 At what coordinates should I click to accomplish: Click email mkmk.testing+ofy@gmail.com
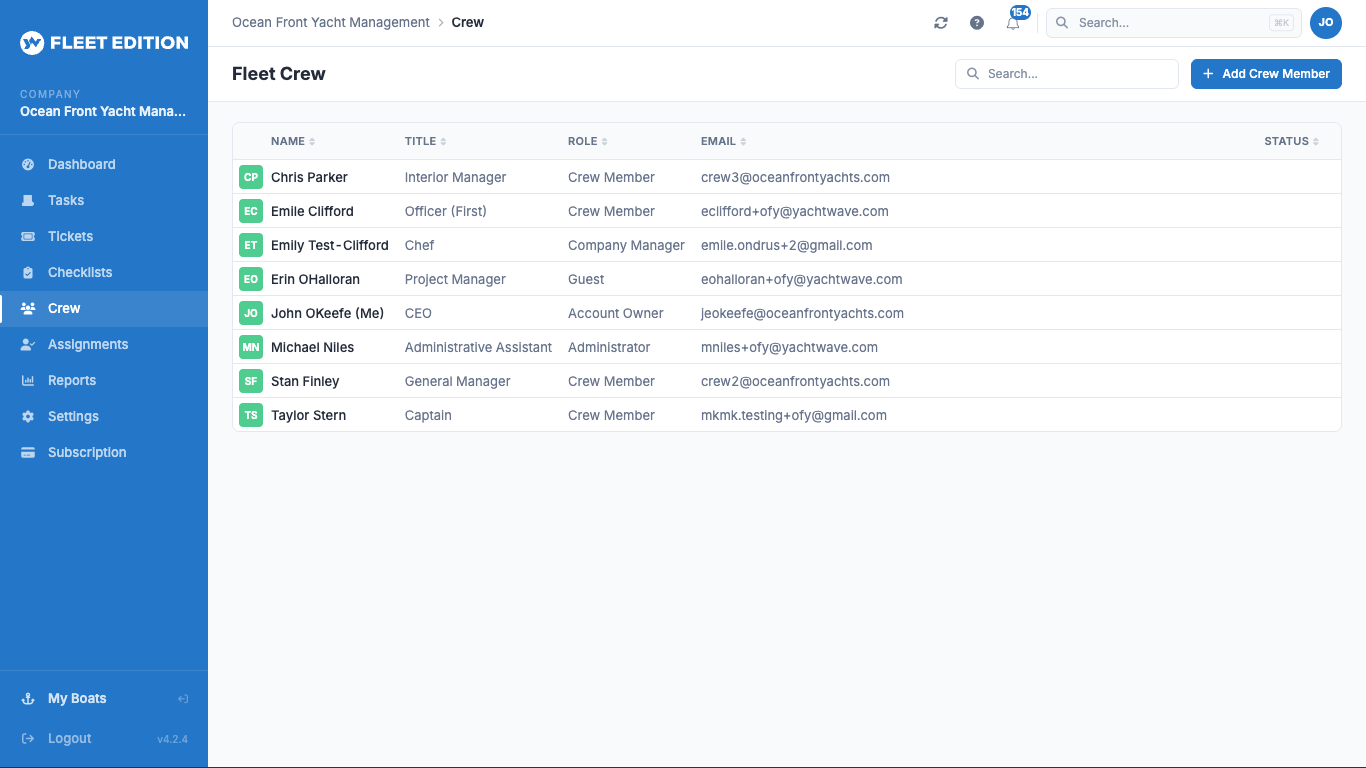794,415
